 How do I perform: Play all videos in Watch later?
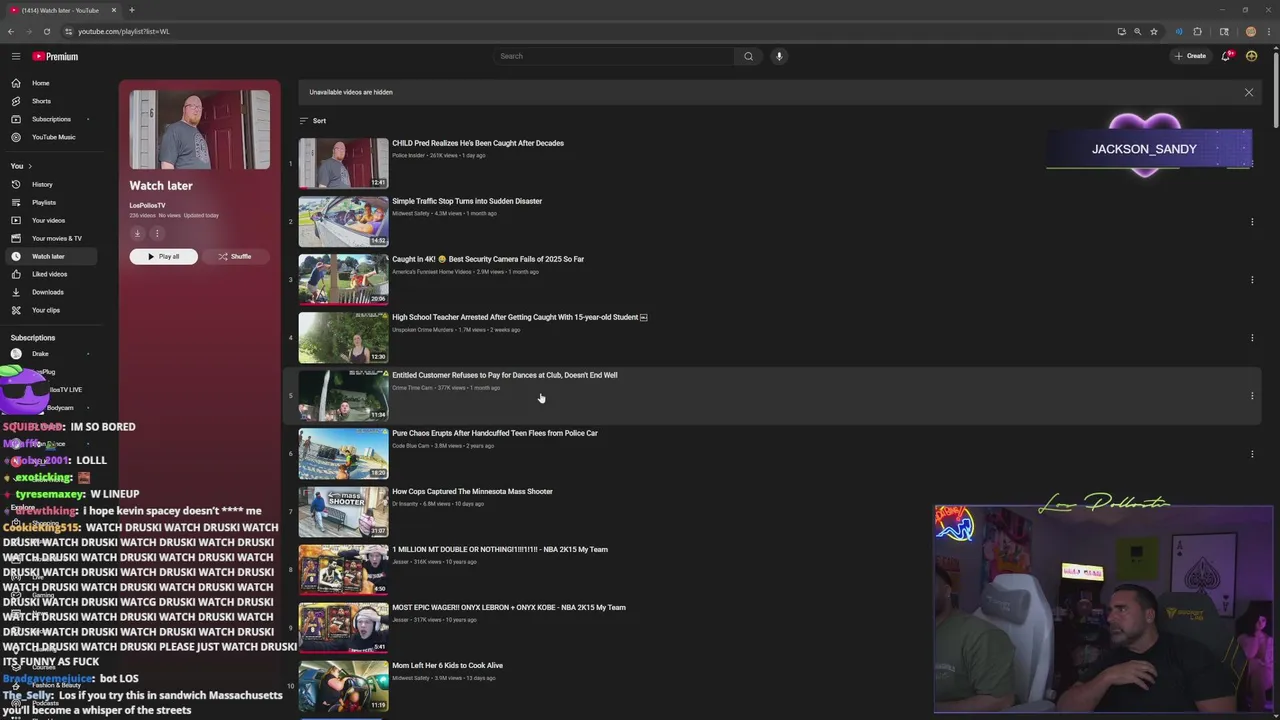tap(163, 256)
